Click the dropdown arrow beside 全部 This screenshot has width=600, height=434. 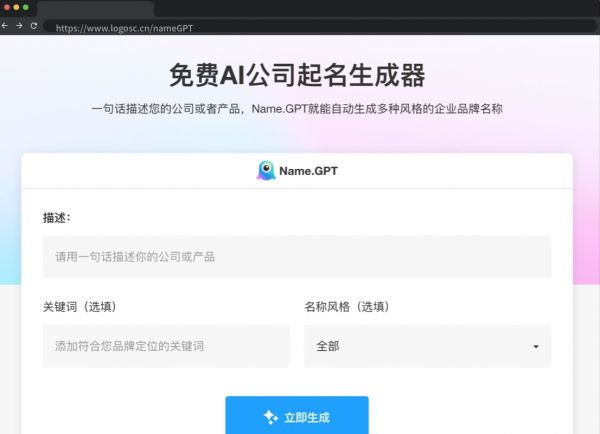pyautogui.click(x=536, y=347)
